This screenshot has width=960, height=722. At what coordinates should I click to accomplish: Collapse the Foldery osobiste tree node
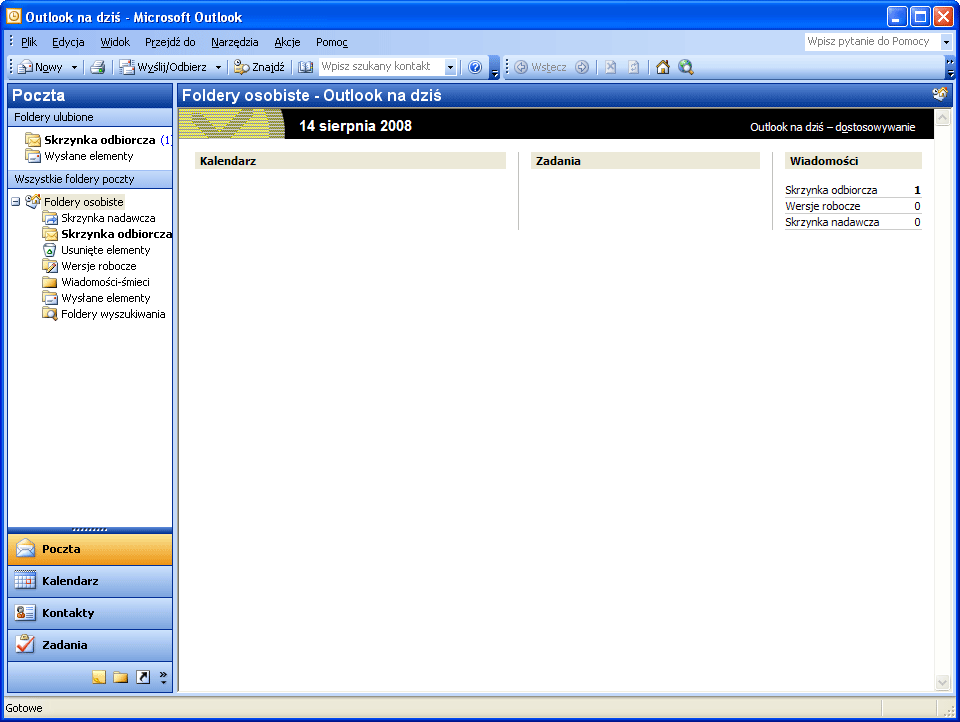point(16,201)
